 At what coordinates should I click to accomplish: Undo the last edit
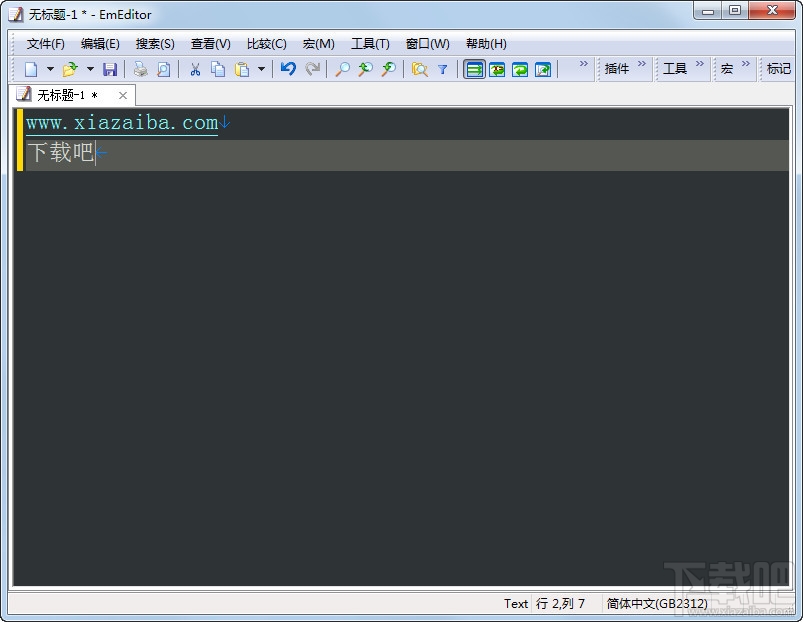click(x=288, y=69)
